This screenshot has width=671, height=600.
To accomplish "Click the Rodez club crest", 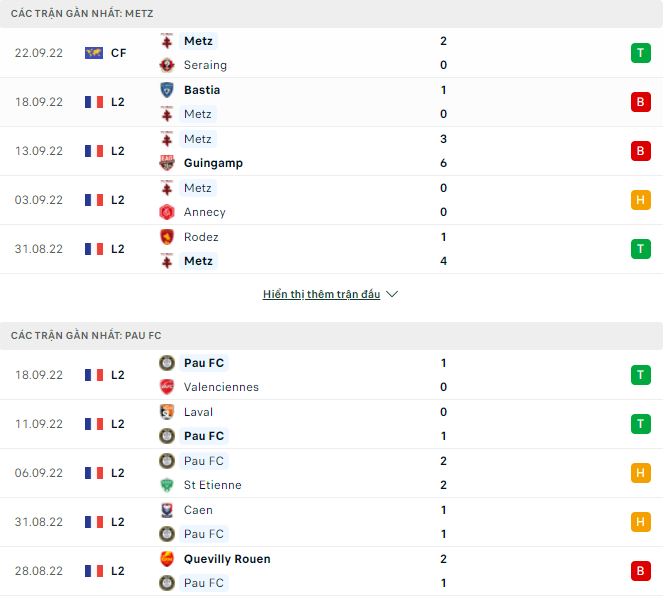I will click(x=167, y=237).
